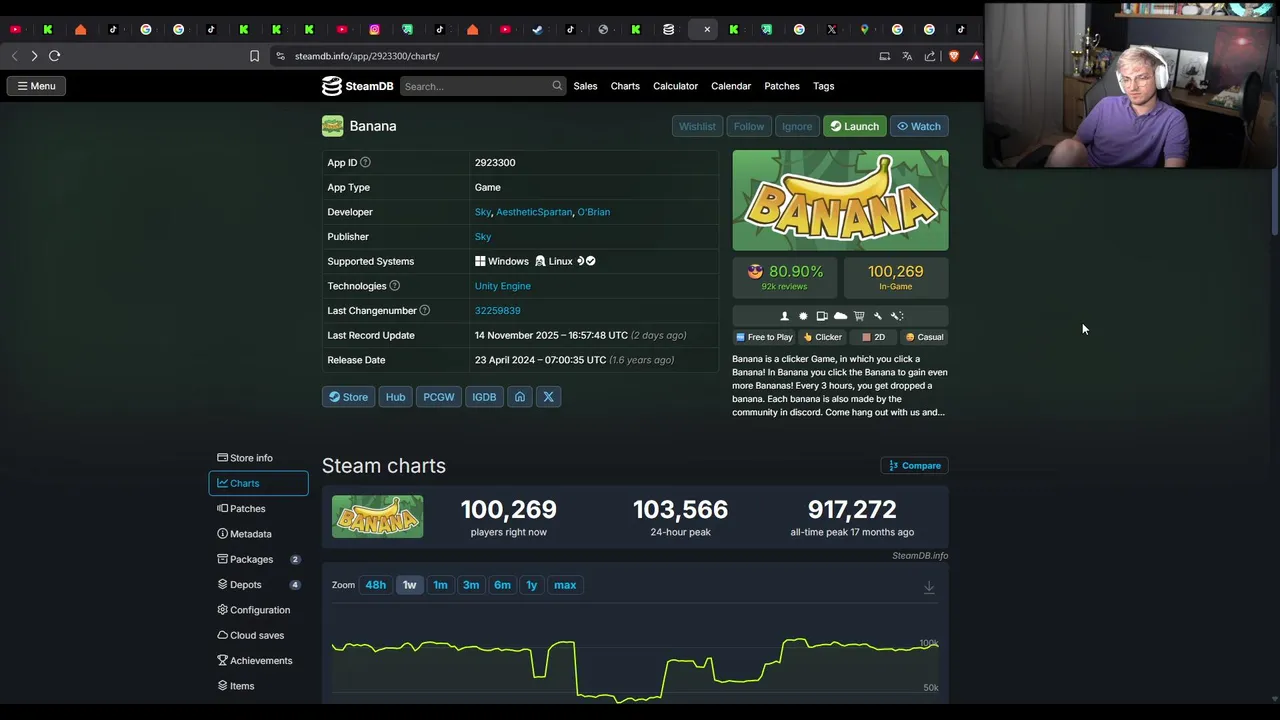This screenshot has width=1280, height=720.
Task: Open the X (Twitter) link button
Action: tap(548, 397)
